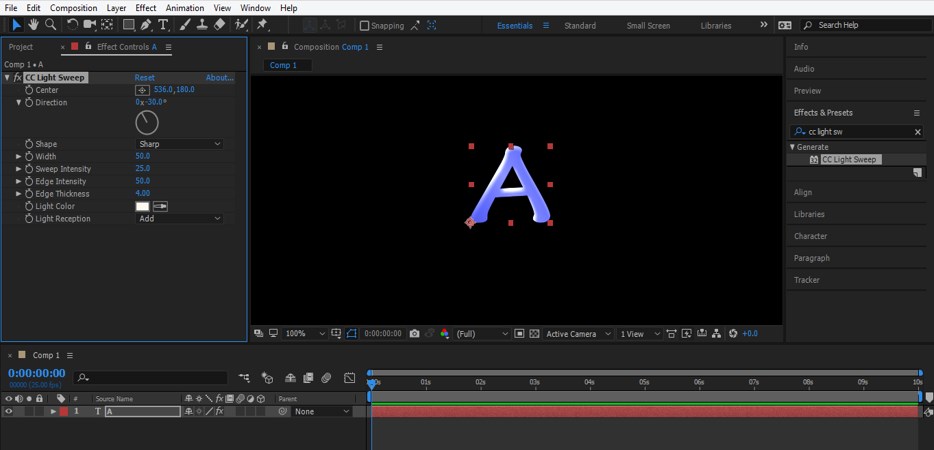Choose the Horizontal Type tool

164,25
